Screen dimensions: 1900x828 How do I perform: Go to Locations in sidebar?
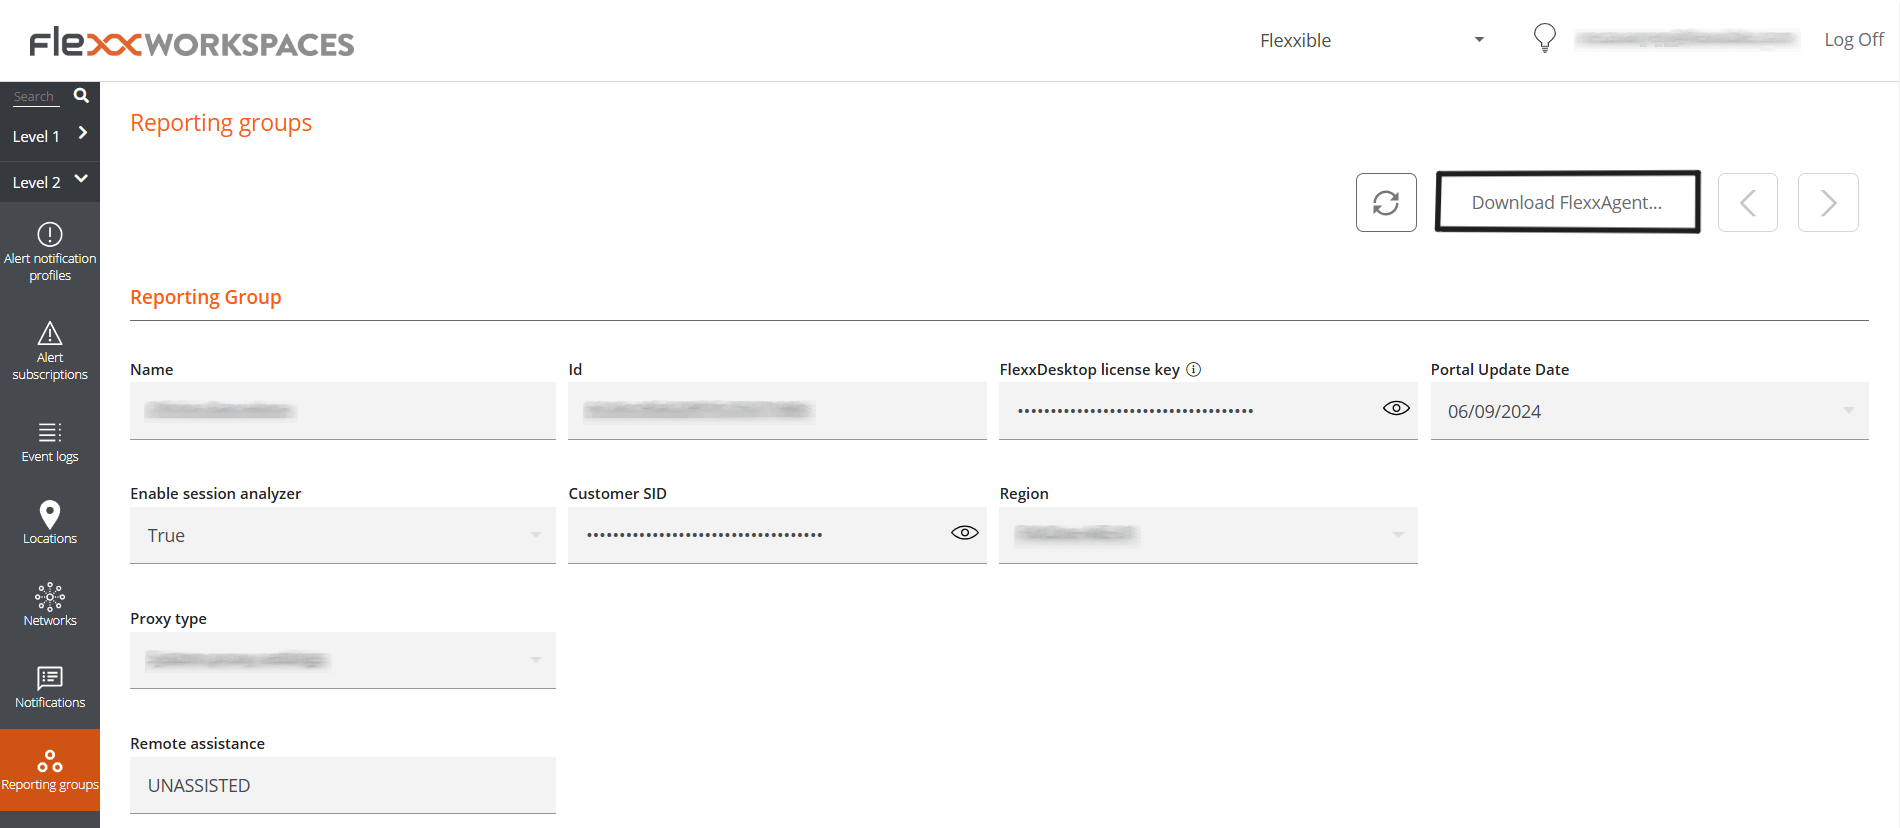tap(50, 523)
